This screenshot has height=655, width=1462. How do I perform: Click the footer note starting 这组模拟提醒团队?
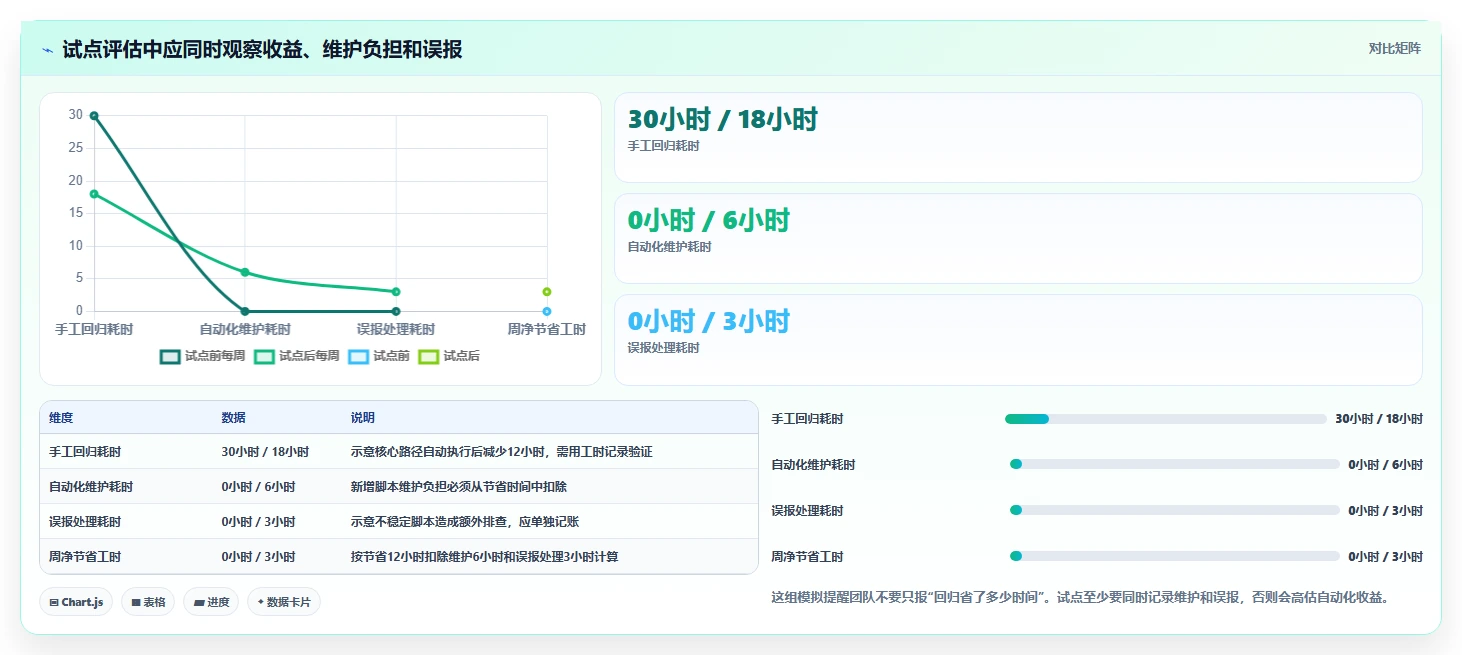coord(1080,598)
